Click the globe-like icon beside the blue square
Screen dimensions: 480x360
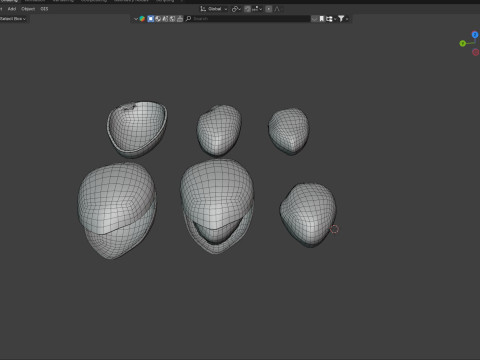pyautogui.click(x=158, y=19)
